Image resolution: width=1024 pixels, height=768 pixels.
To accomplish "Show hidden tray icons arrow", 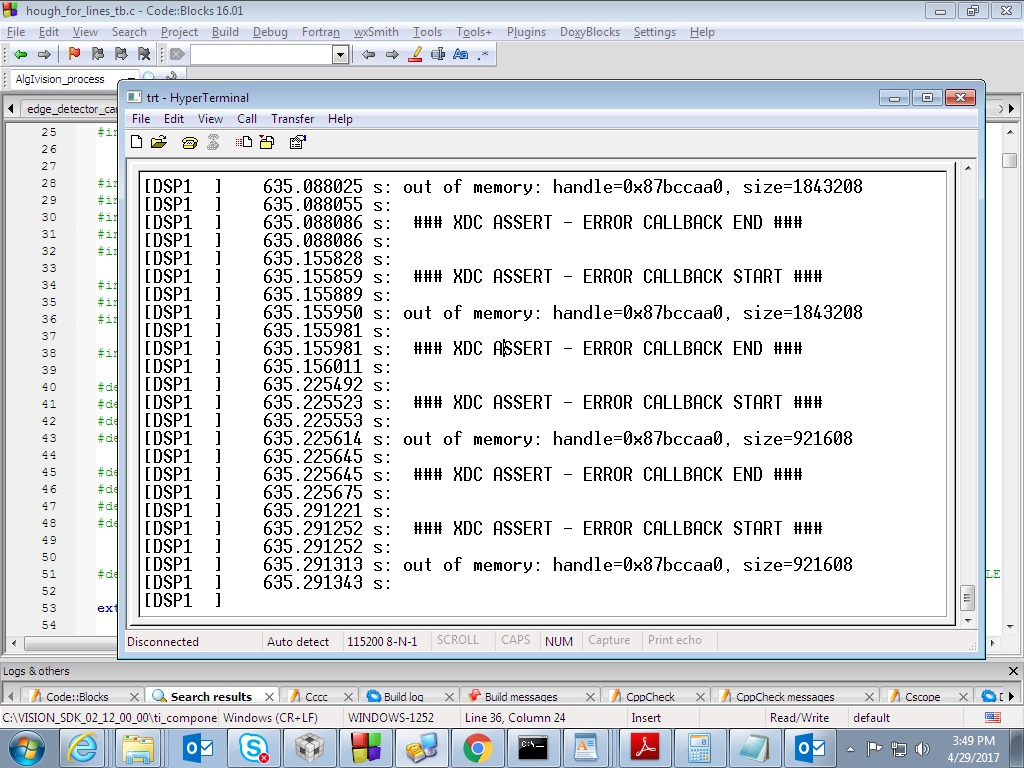I will 850,749.
